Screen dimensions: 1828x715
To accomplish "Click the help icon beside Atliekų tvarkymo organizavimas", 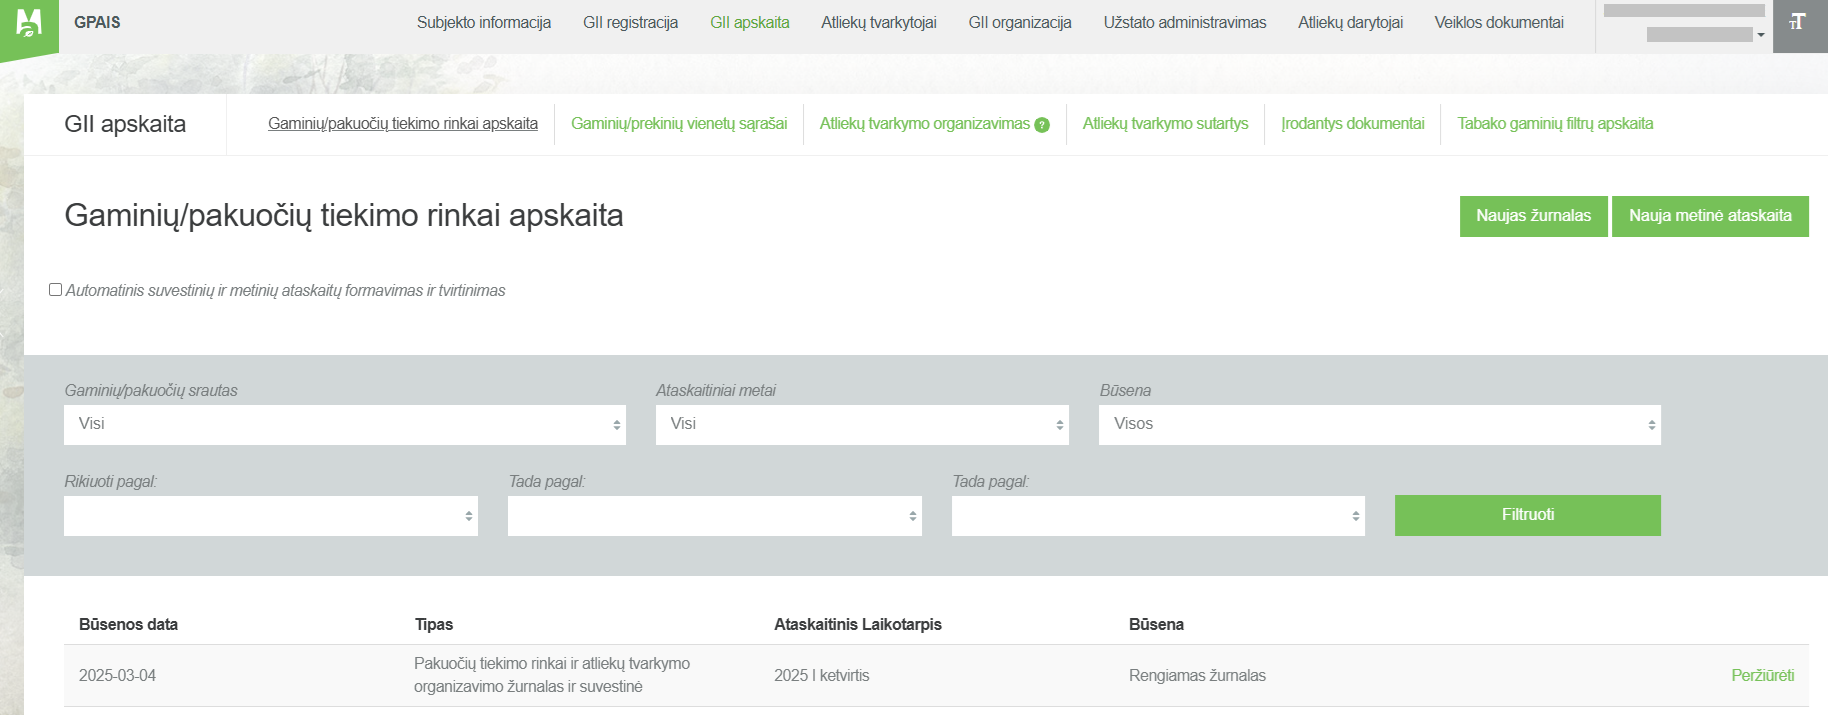I will pyautogui.click(x=1042, y=125).
